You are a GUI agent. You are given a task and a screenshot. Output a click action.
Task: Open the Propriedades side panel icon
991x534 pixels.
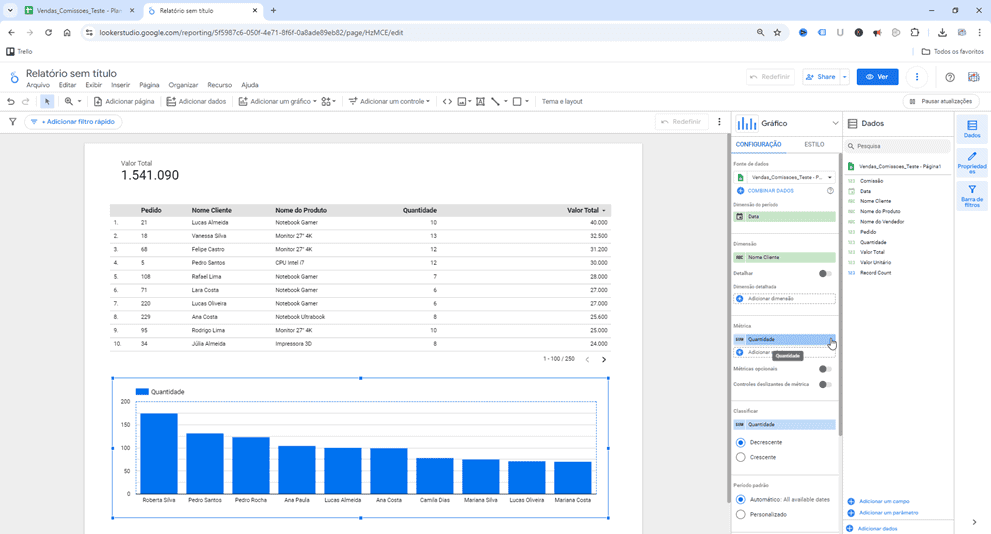[x=971, y=162]
